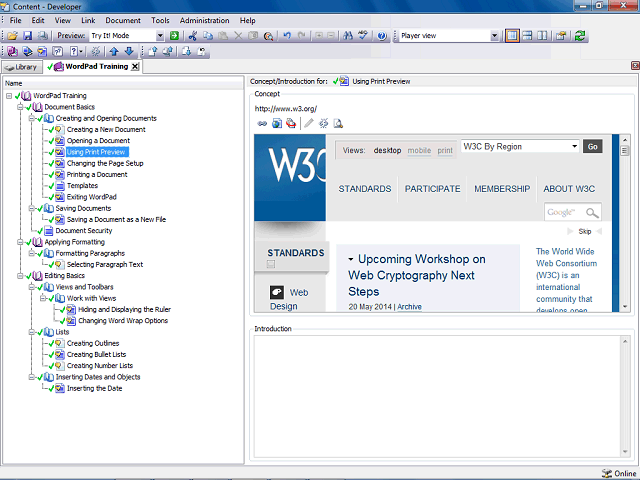Click the gear icon in second toolbar row
The width and height of the screenshot is (640, 480).
pyautogui.click(x=96, y=51)
